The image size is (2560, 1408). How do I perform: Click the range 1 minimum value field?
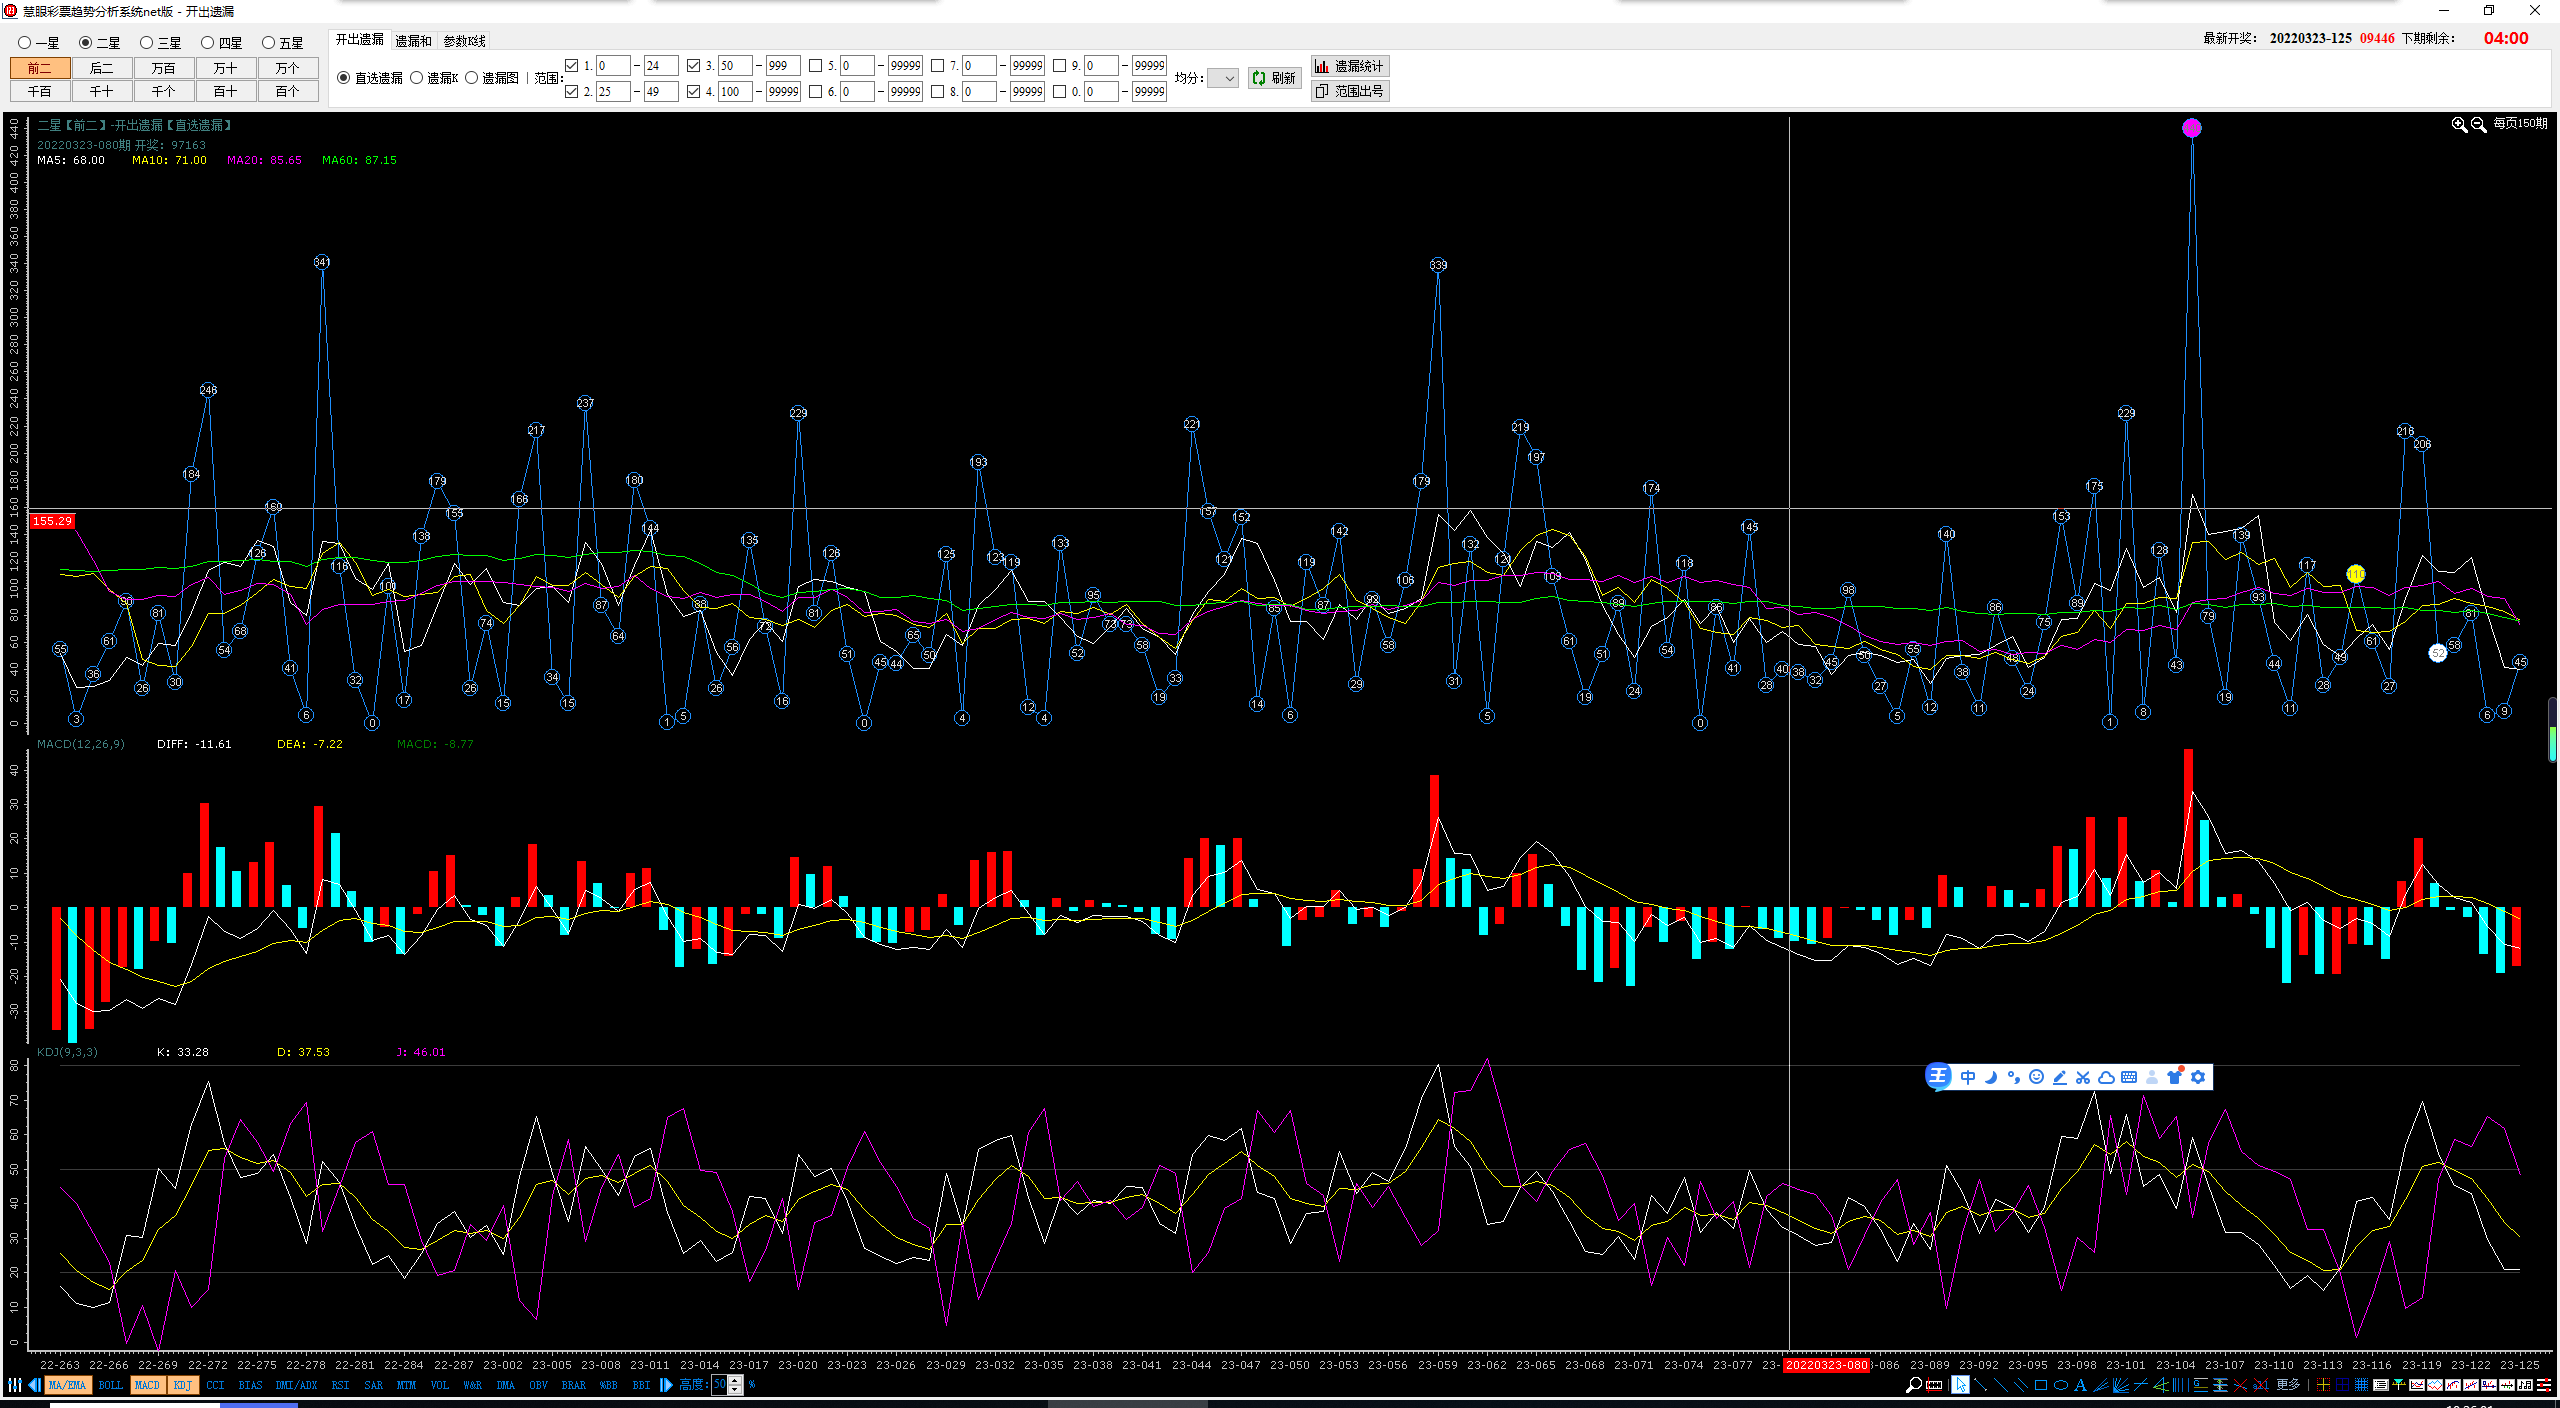[x=613, y=66]
